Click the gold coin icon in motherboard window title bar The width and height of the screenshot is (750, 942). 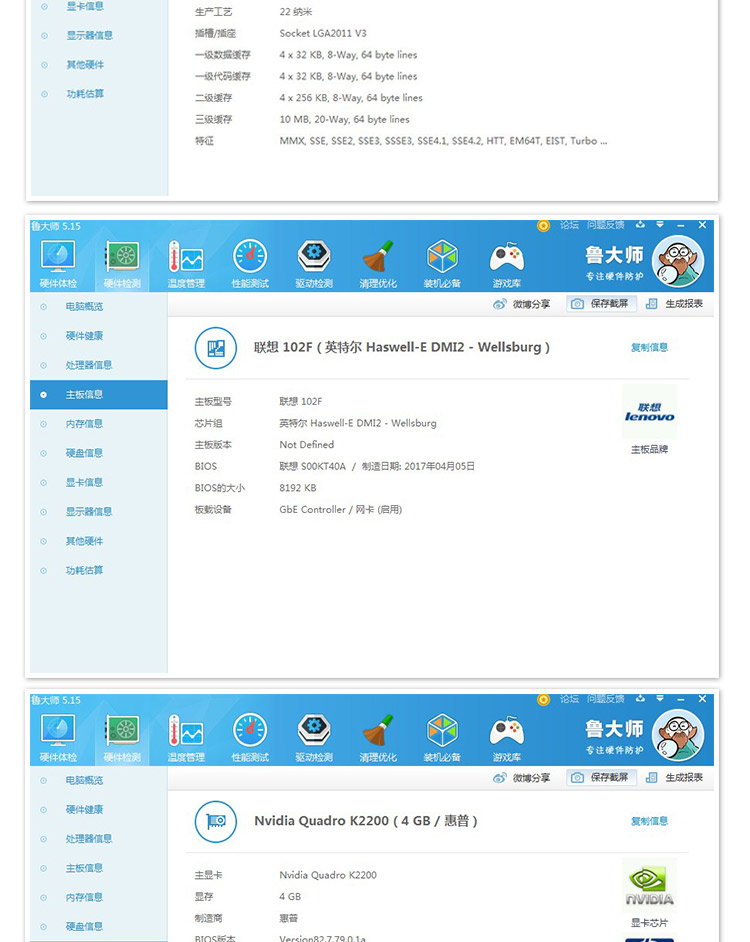click(543, 226)
